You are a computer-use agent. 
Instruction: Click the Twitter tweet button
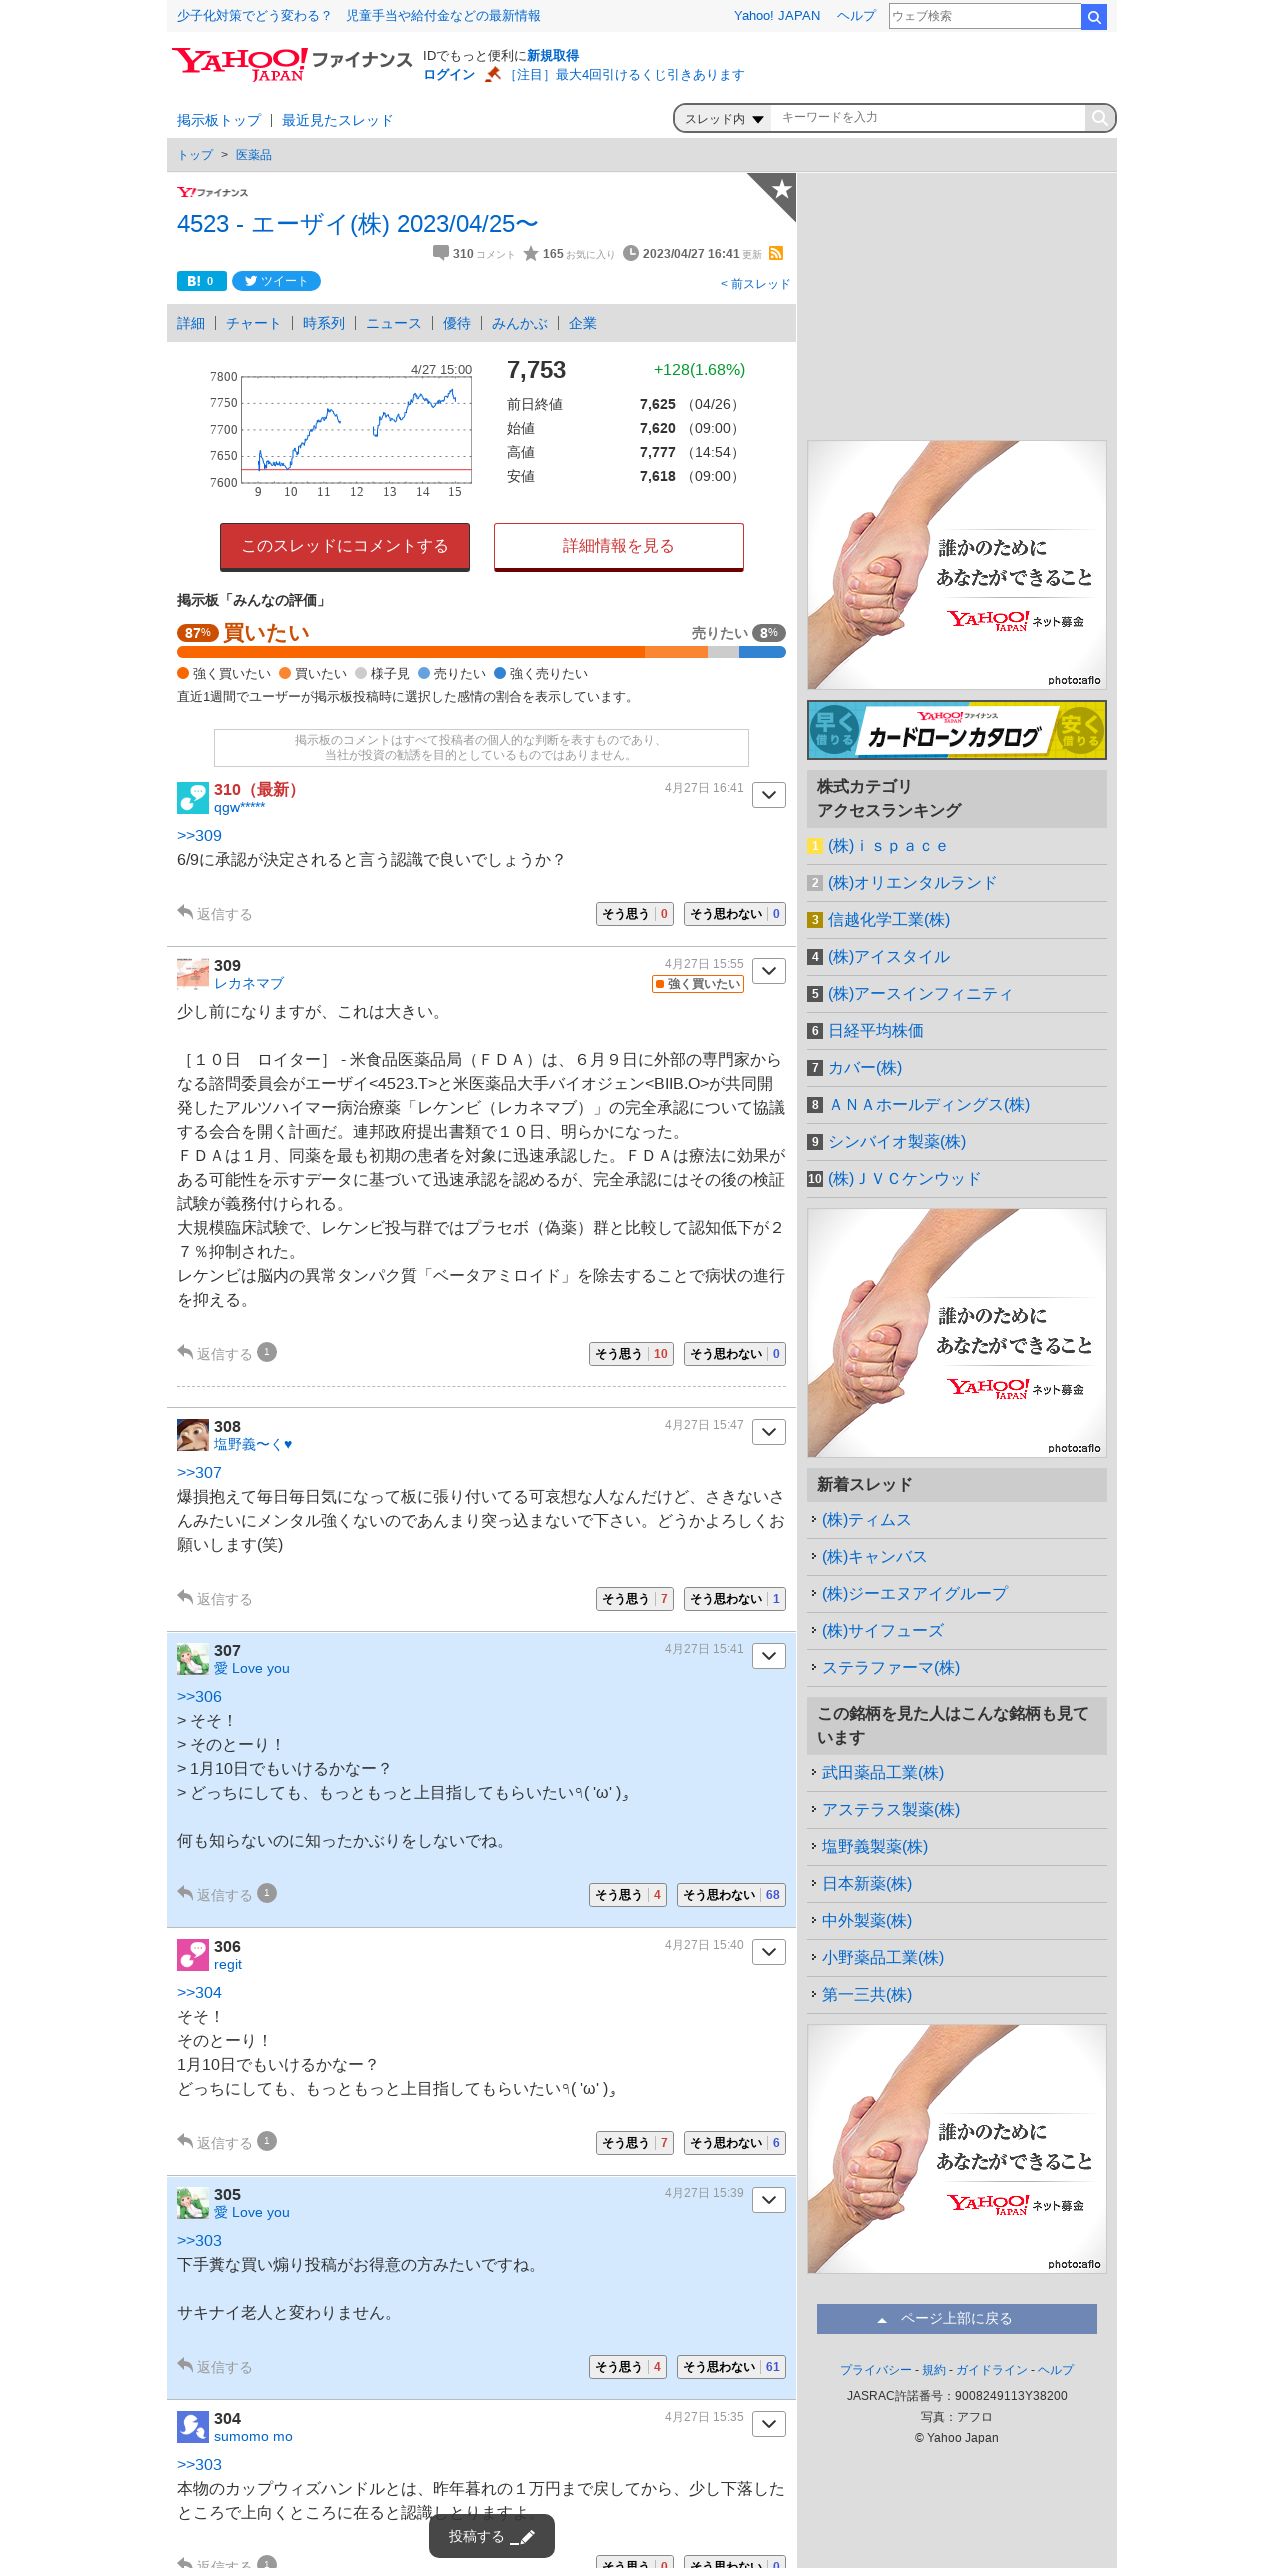coord(276,281)
